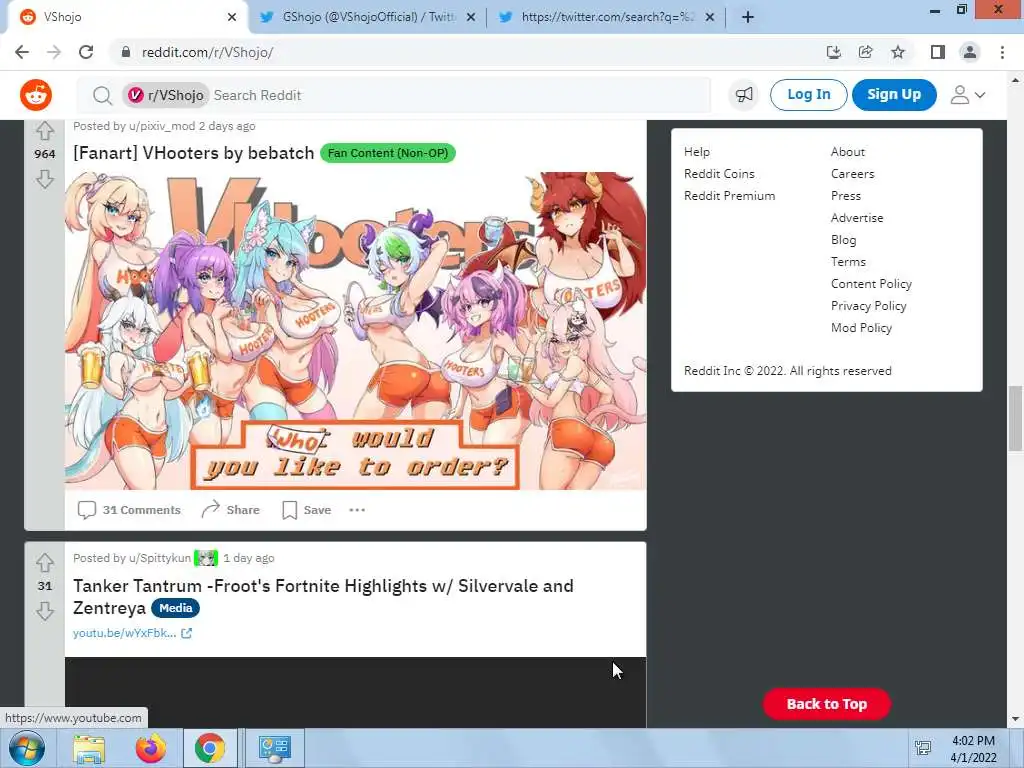Open a new browser tab
This screenshot has width=1024, height=768.
(748, 17)
